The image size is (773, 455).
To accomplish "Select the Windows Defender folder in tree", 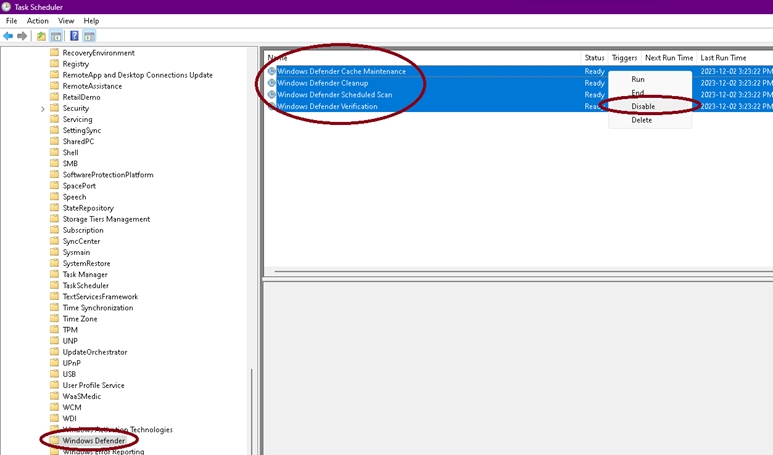I will coord(93,441).
